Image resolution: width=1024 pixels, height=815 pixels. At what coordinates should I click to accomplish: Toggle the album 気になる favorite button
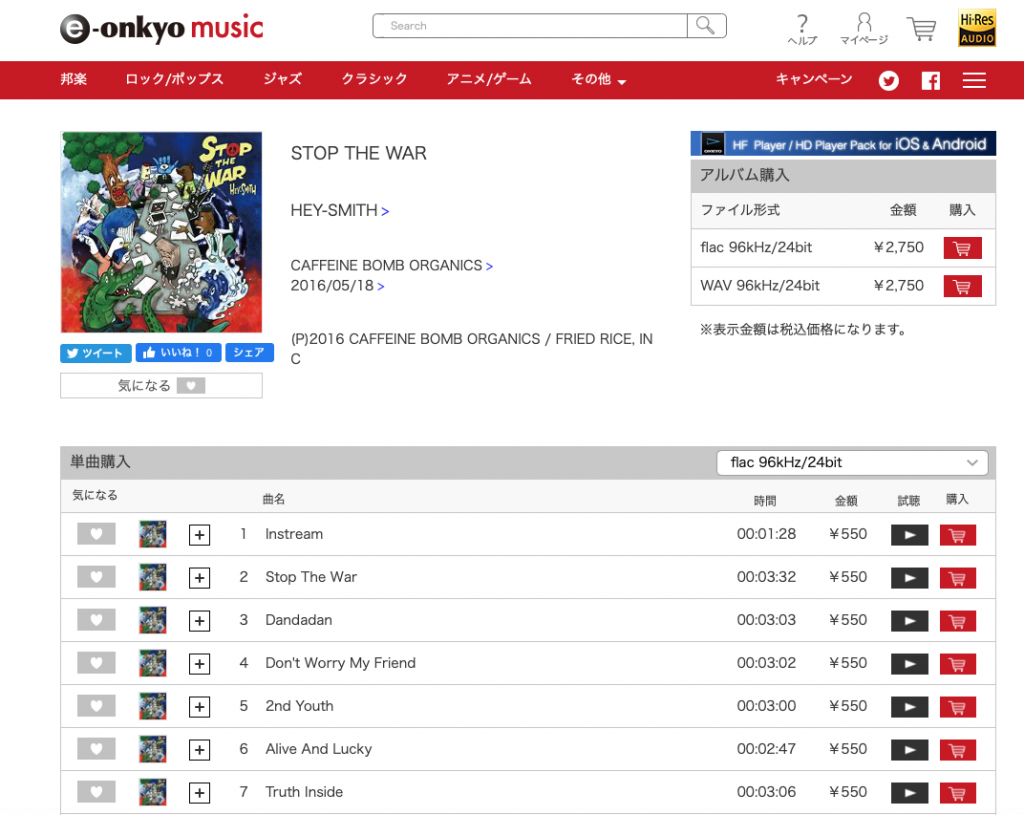click(x=161, y=386)
